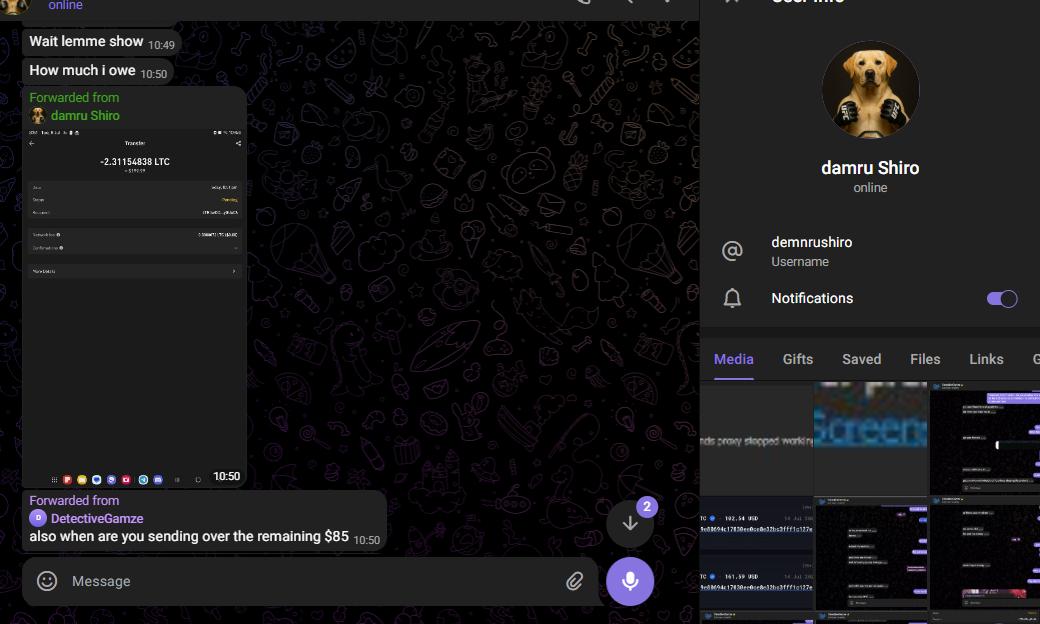Image resolution: width=1040 pixels, height=624 pixels.
Task: View the large dog profile picture
Action: click(870, 90)
